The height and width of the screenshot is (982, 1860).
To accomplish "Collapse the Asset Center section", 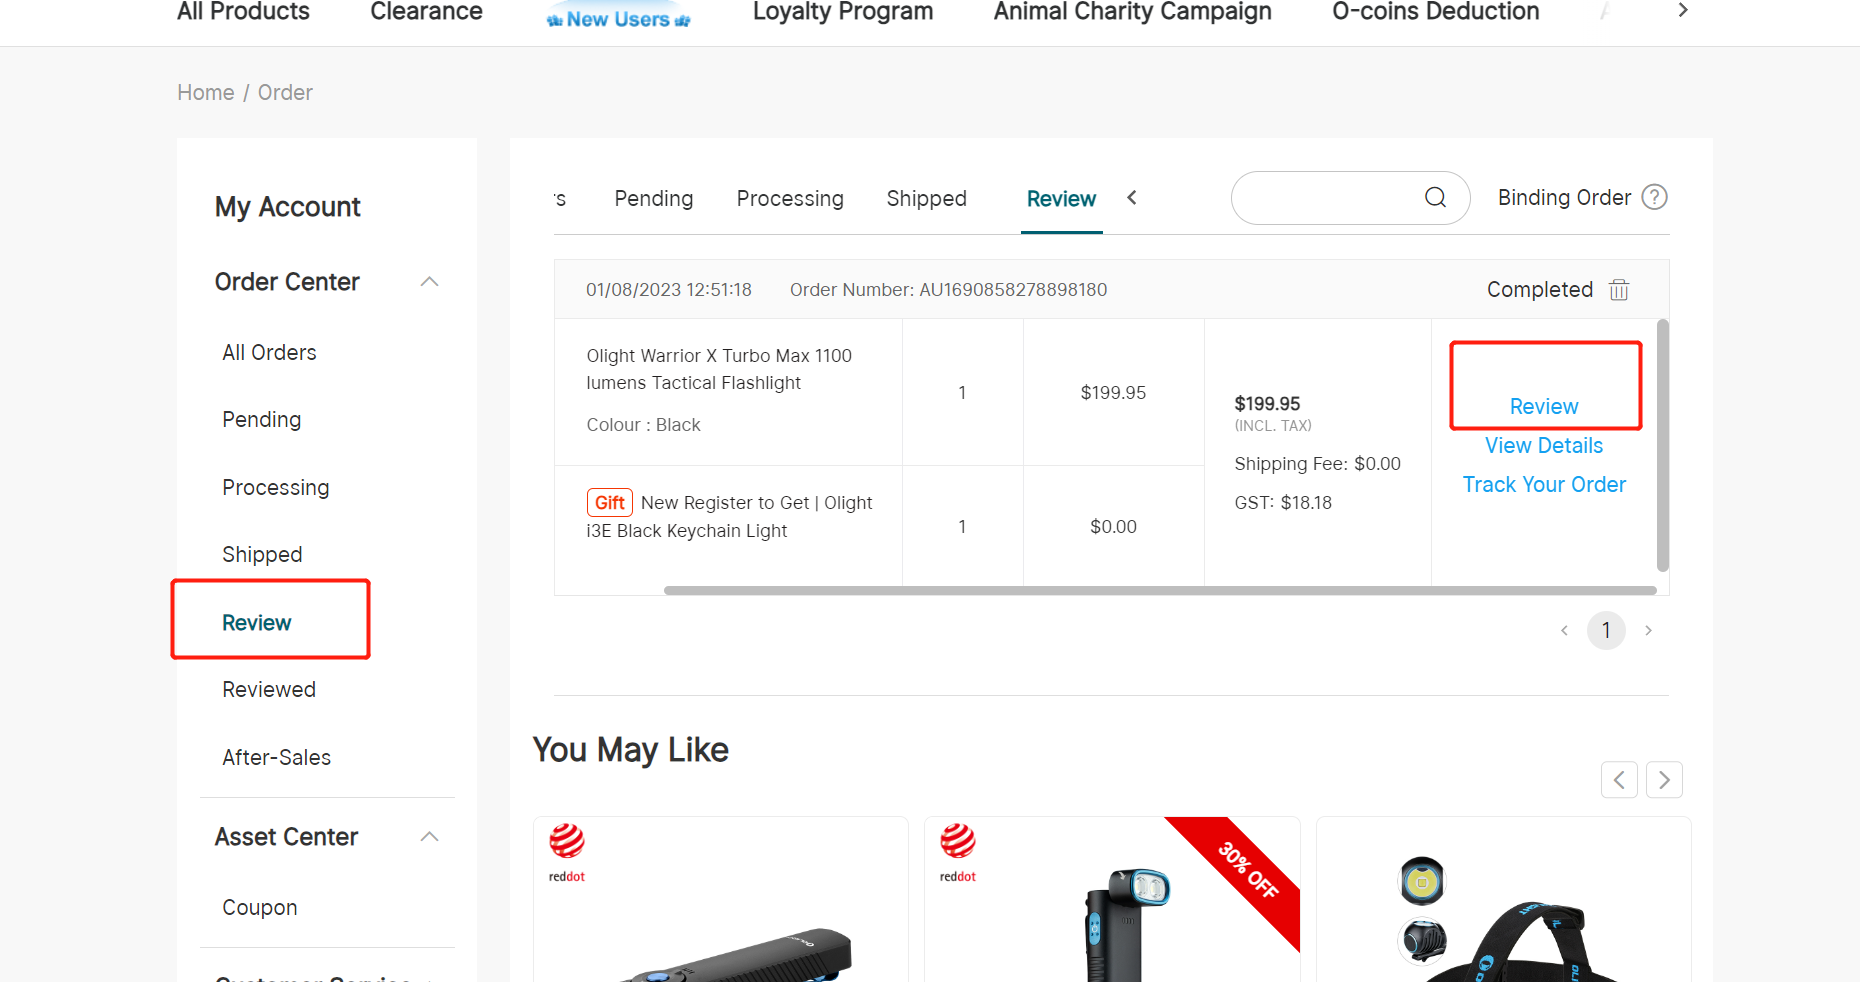I will coord(430,837).
